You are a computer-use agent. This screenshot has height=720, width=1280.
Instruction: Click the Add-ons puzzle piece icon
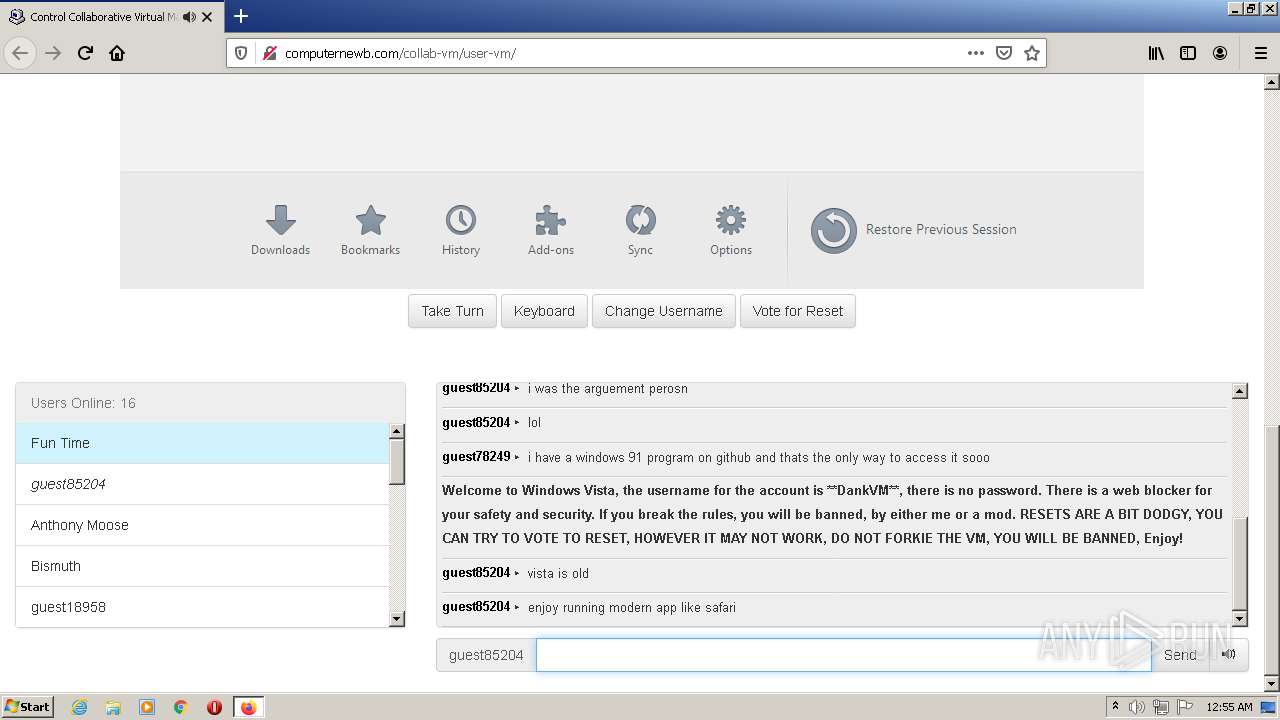point(551,230)
